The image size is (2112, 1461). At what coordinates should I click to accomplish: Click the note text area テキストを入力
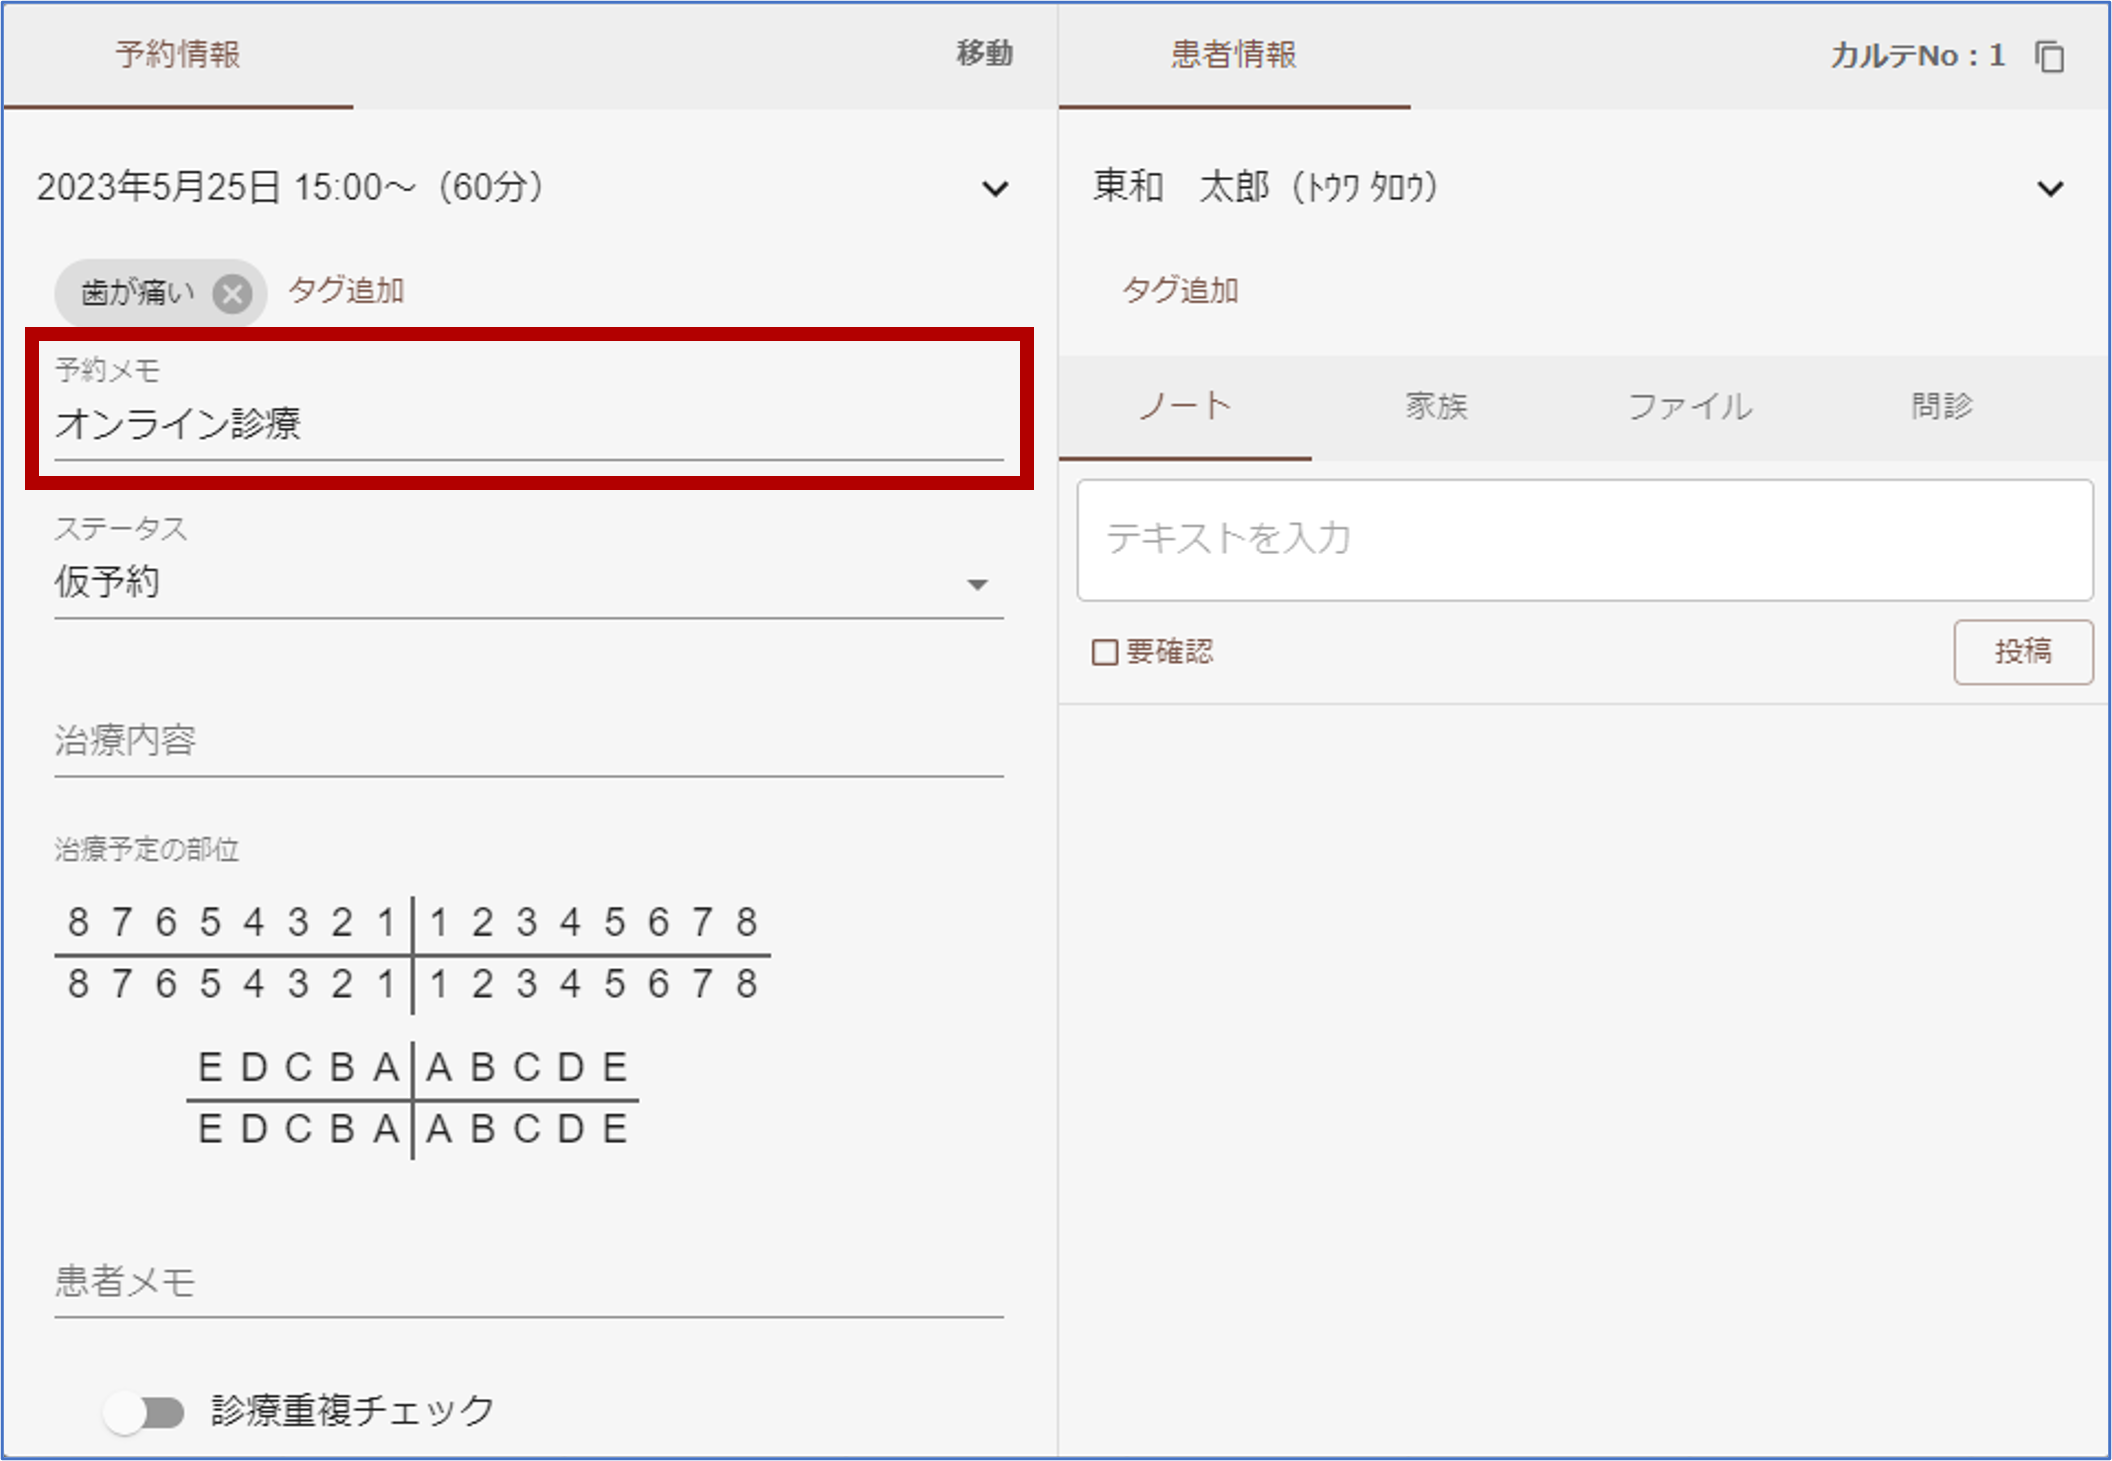point(1584,540)
